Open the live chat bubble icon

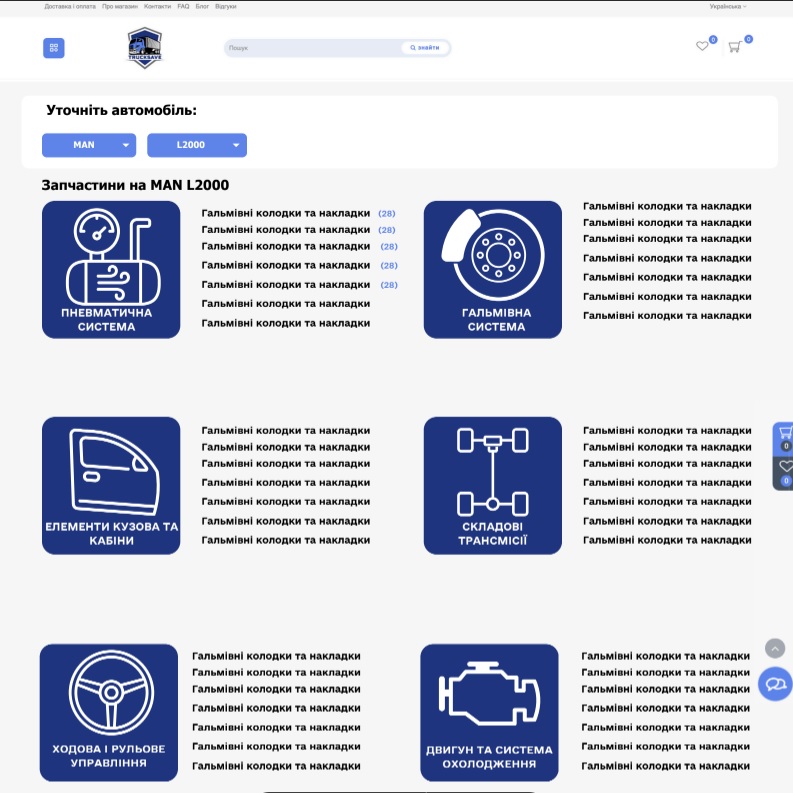[x=775, y=685]
